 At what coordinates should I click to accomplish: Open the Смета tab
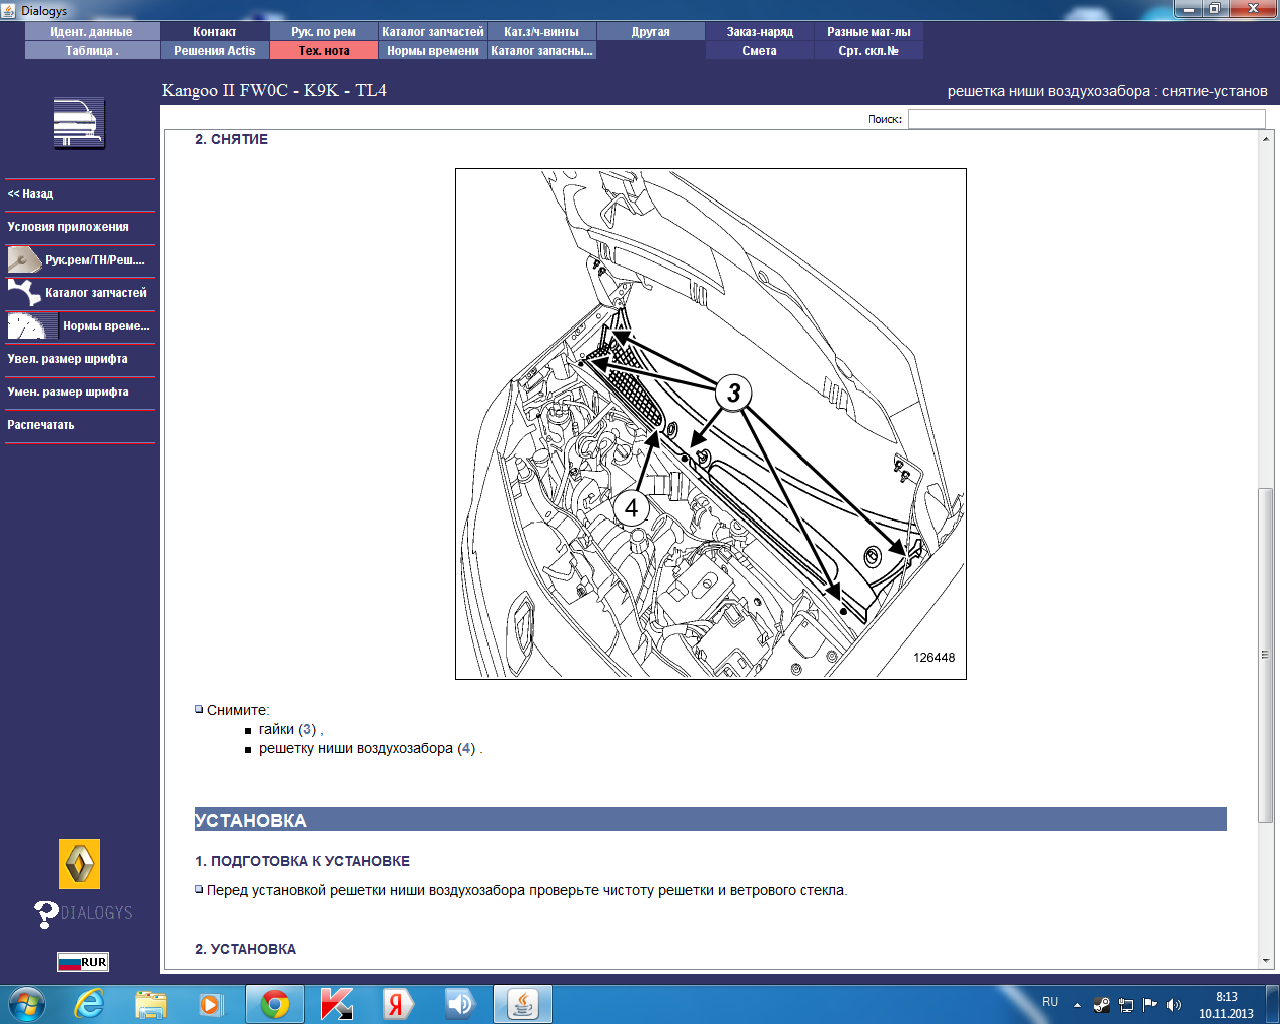(x=760, y=51)
